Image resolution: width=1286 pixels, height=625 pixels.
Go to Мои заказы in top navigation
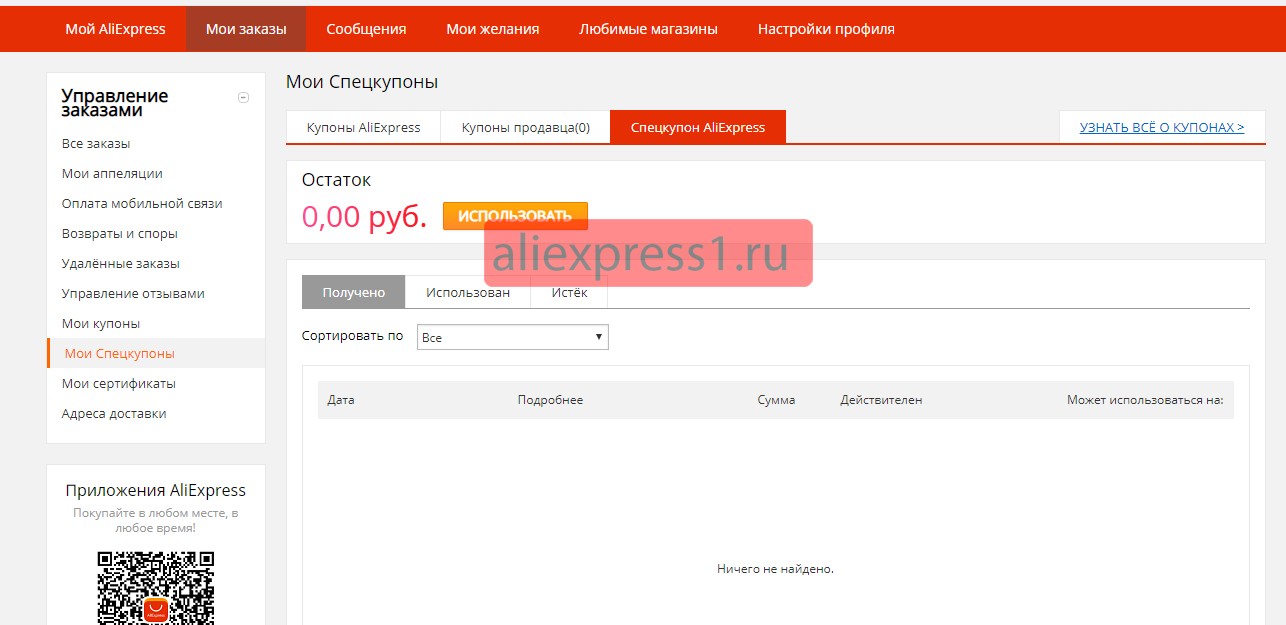pos(246,29)
